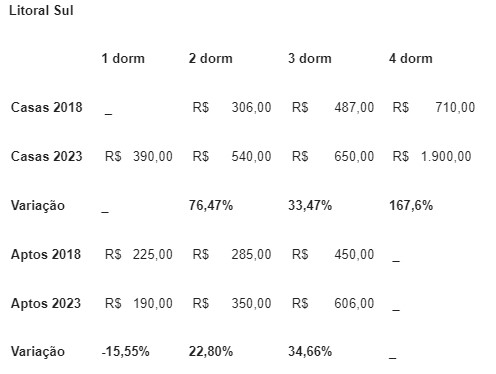Image resolution: width=496 pixels, height=374 pixels.
Task: Click the Litoral Sul title
Action: click(x=41, y=10)
